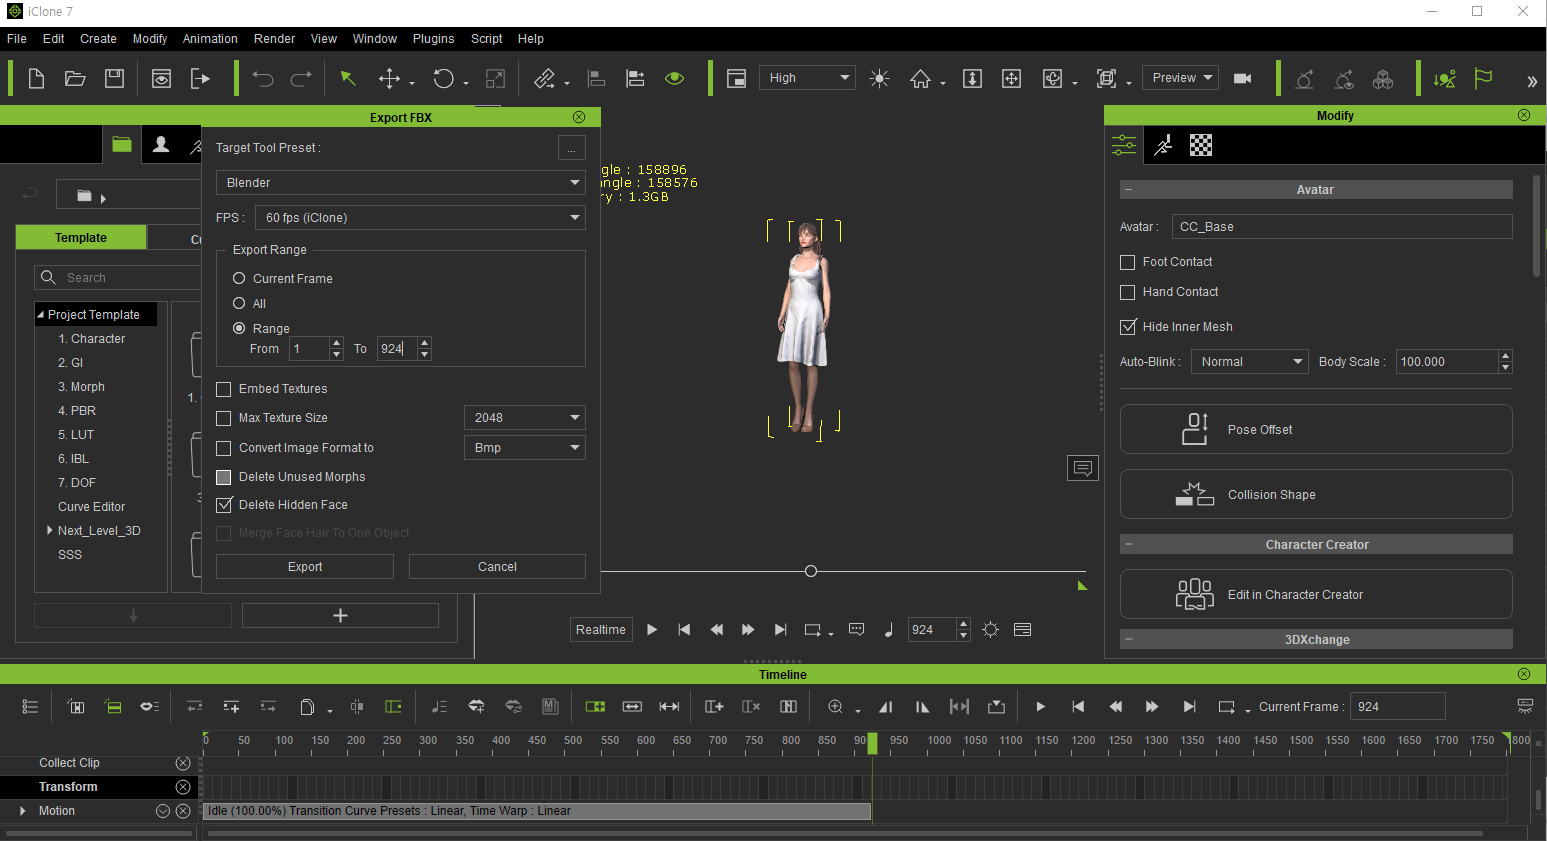Switch to the Template tab
This screenshot has width=1547, height=841.
pos(81,238)
